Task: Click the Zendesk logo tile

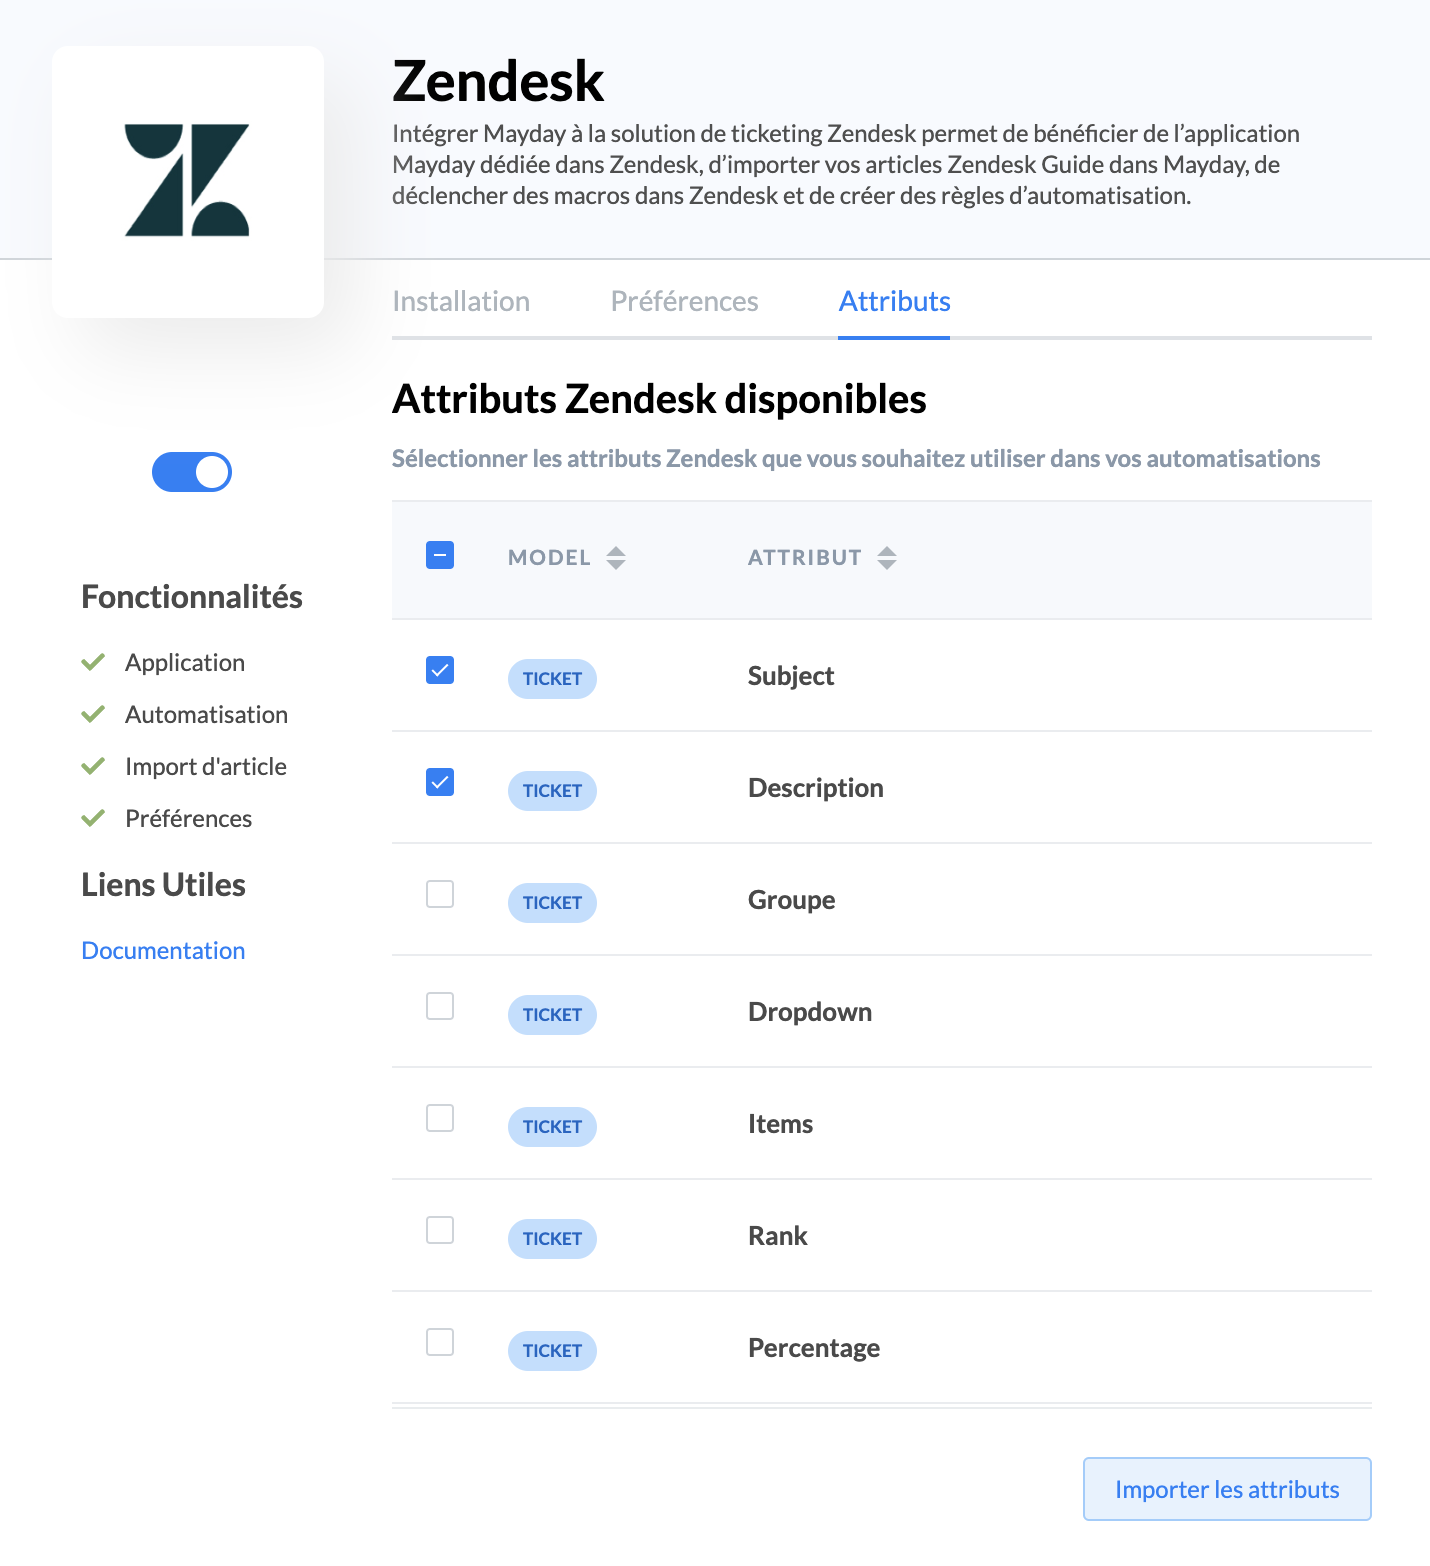Action: (188, 182)
